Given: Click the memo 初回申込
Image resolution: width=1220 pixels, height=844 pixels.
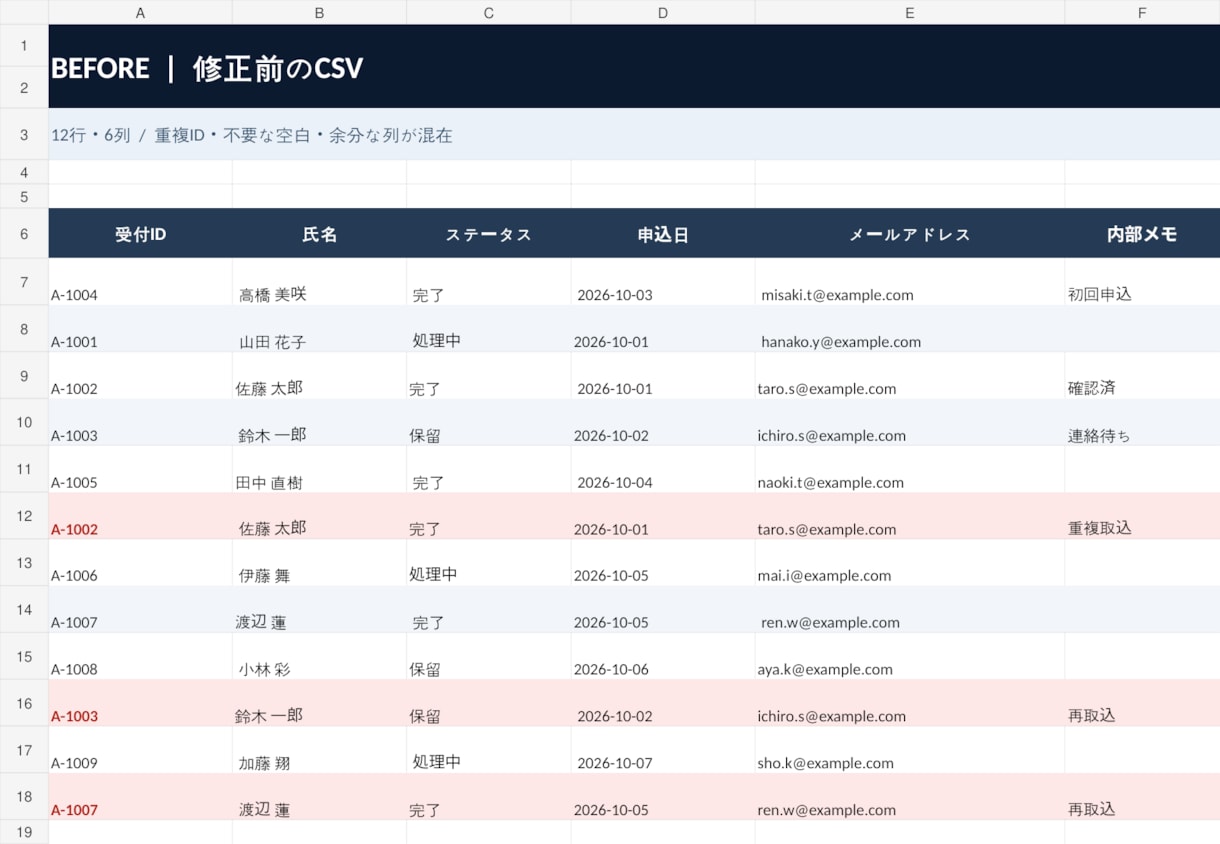Looking at the screenshot, I should 1100,294.
